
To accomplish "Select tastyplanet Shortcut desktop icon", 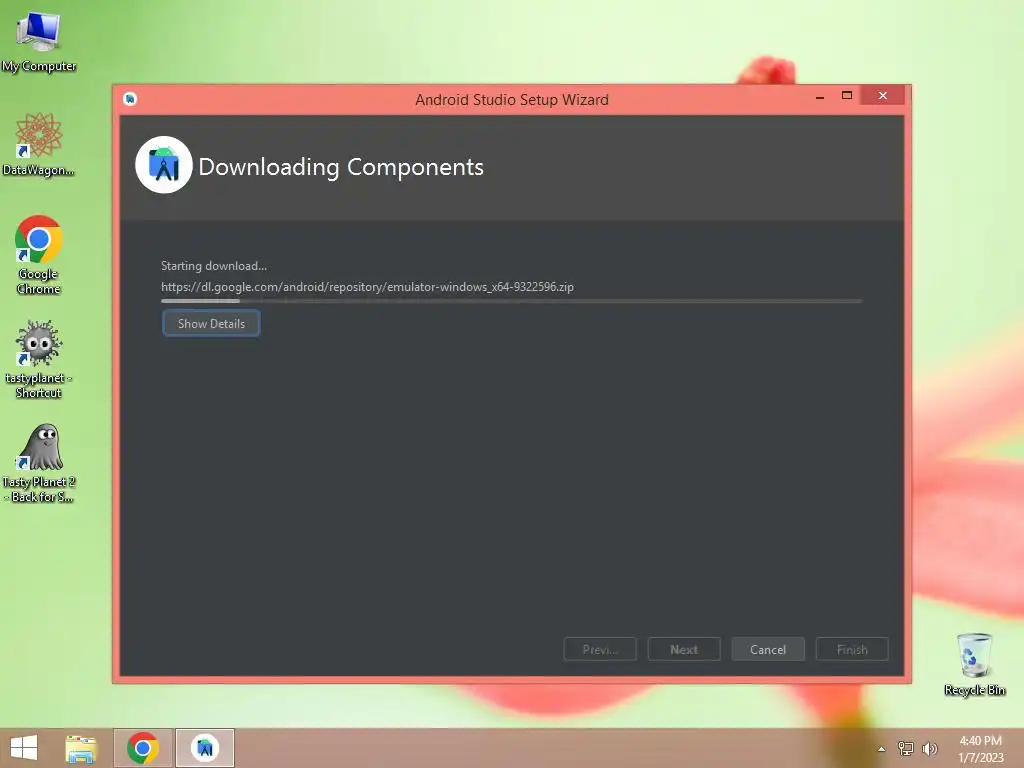I will (39, 359).
